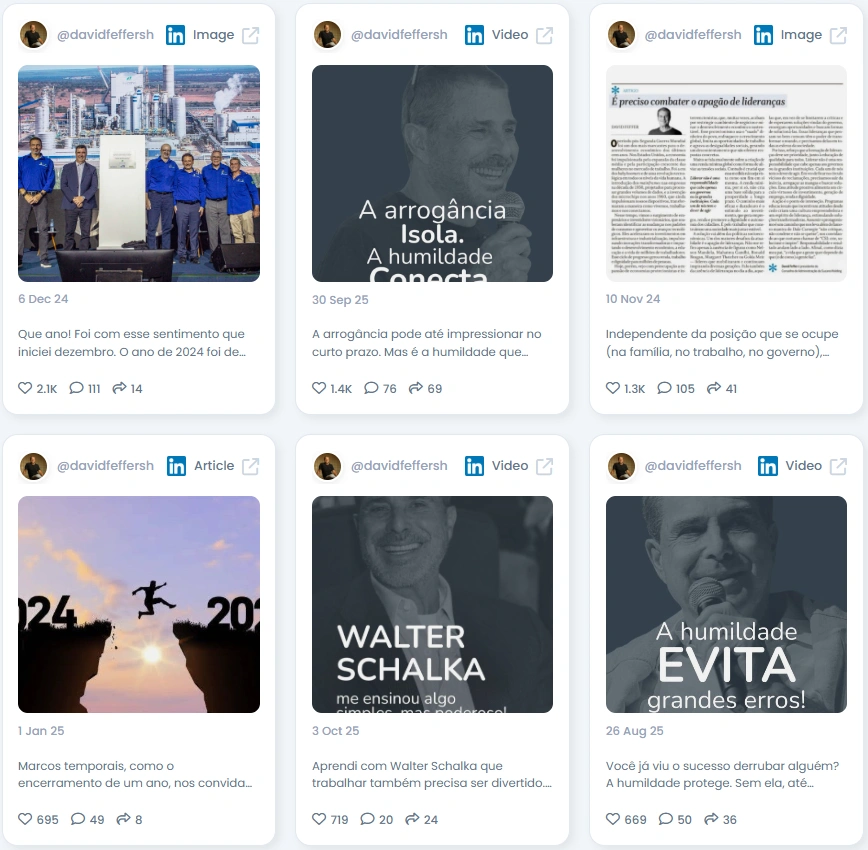868x850 pixels.
Task: Like the Walter Schalka video with 719 likes
Action: (319, 819)
